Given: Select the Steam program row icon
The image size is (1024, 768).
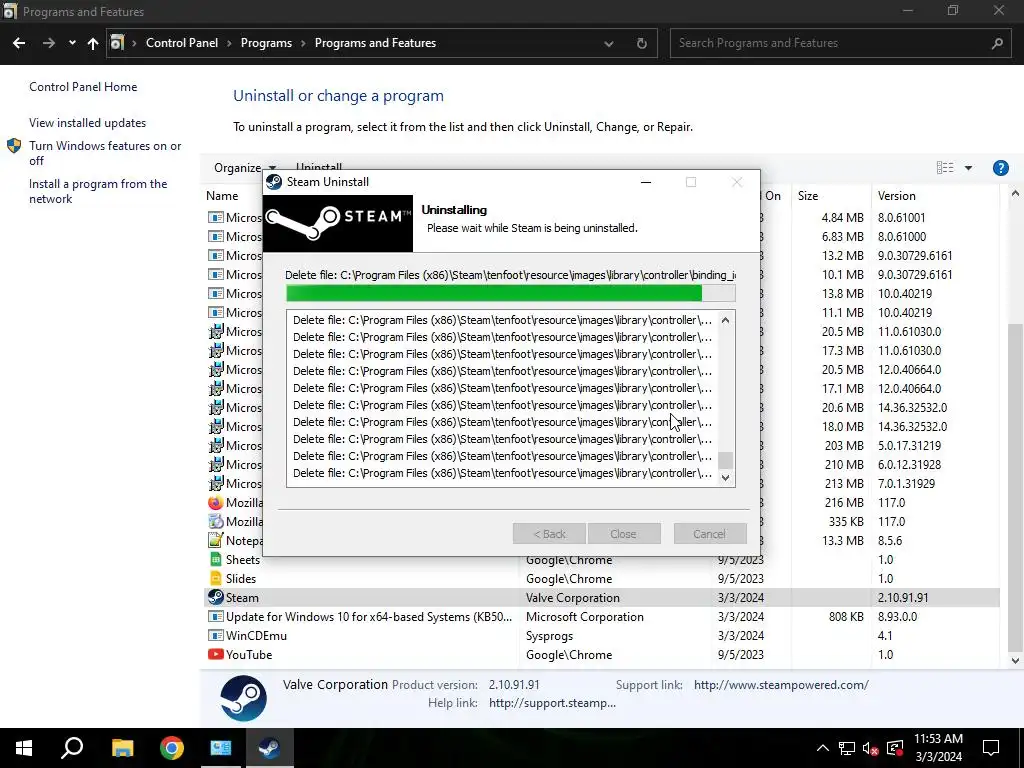Looking at the screenshot, I should [215, 598].
